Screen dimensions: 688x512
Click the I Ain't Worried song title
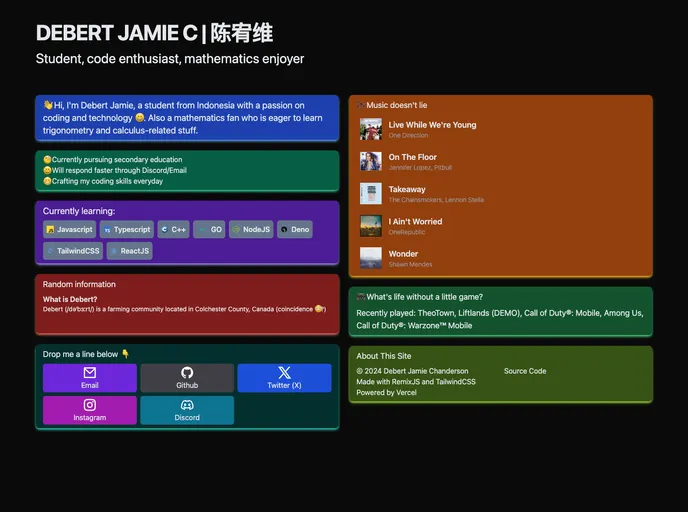415,222
